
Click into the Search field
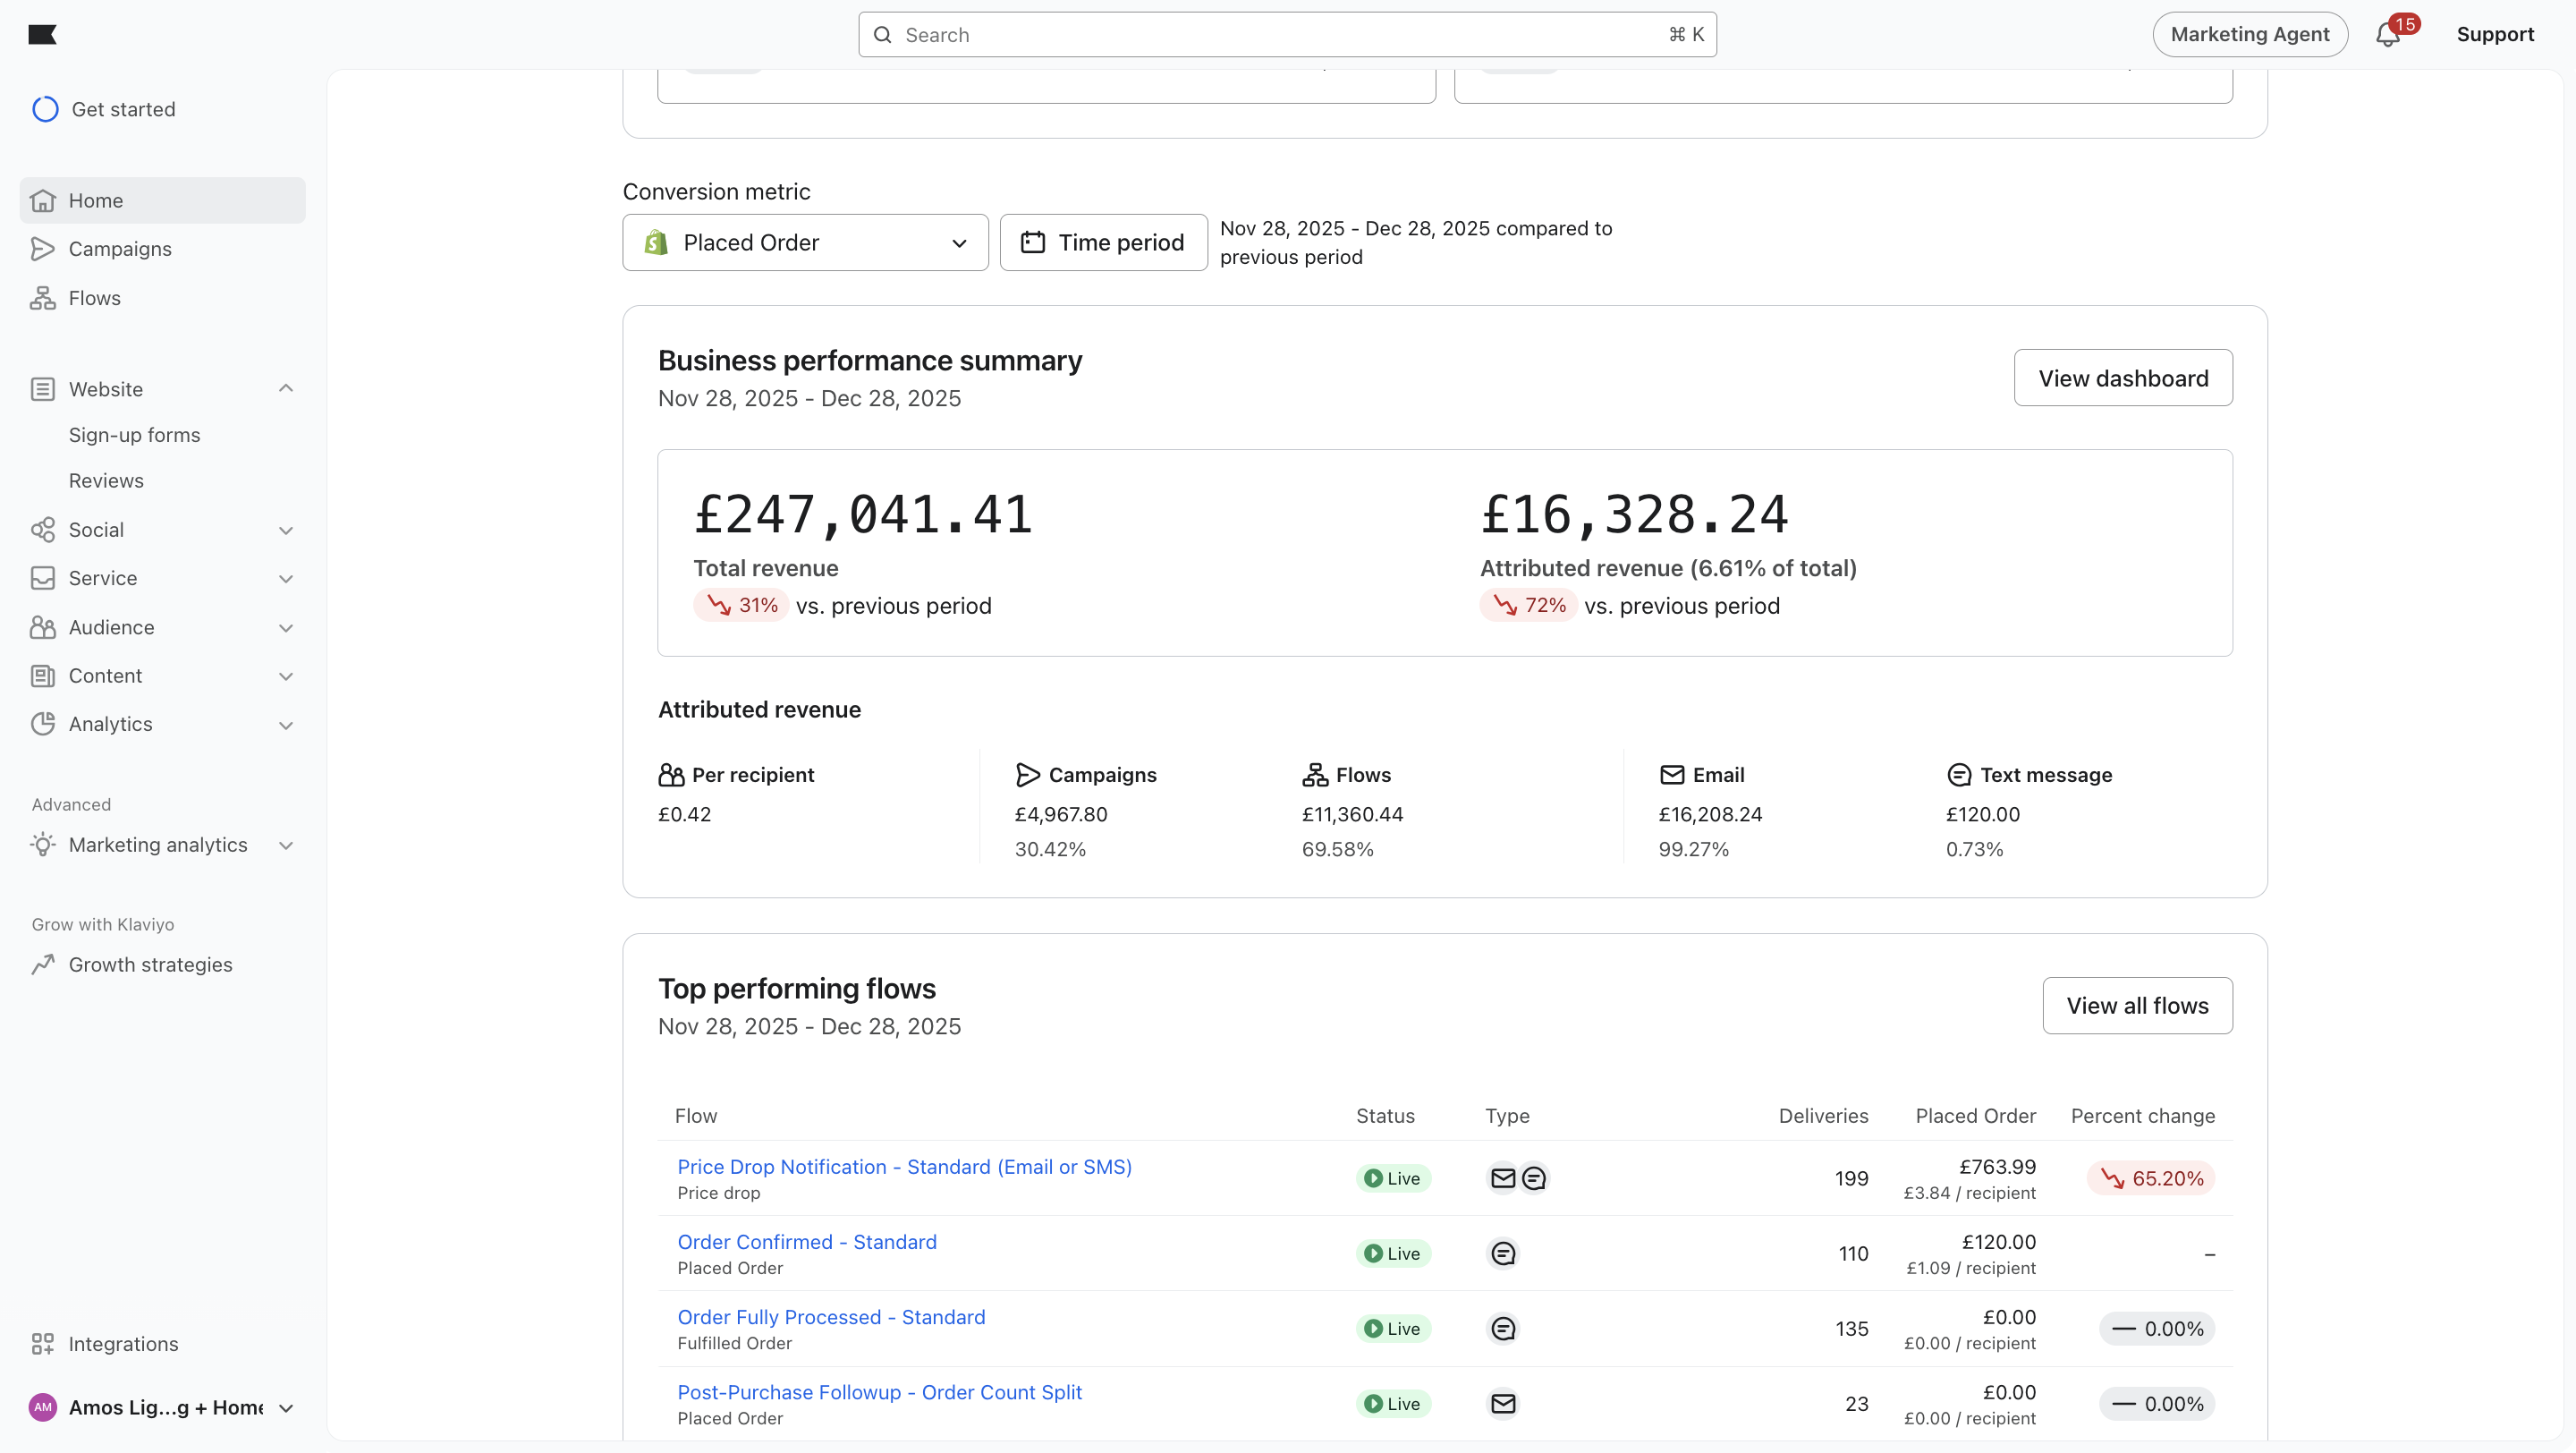coord(1280,35)
